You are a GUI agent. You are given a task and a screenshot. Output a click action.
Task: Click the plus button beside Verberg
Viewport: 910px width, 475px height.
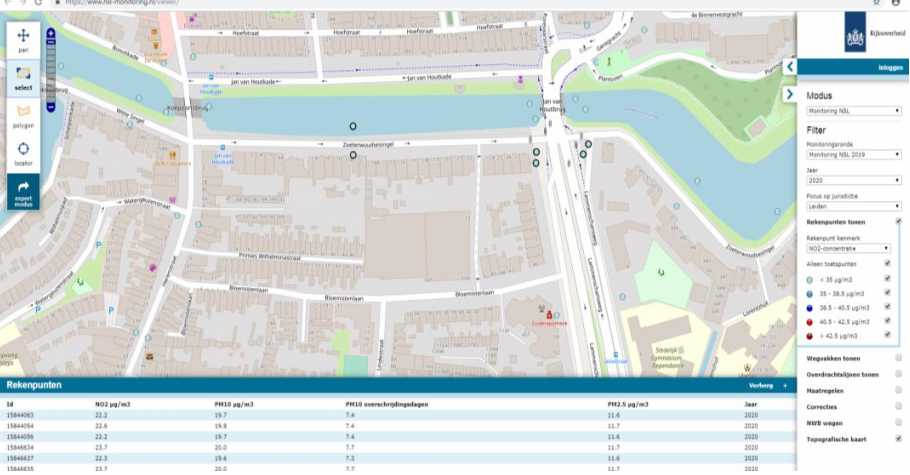(785, 386)
